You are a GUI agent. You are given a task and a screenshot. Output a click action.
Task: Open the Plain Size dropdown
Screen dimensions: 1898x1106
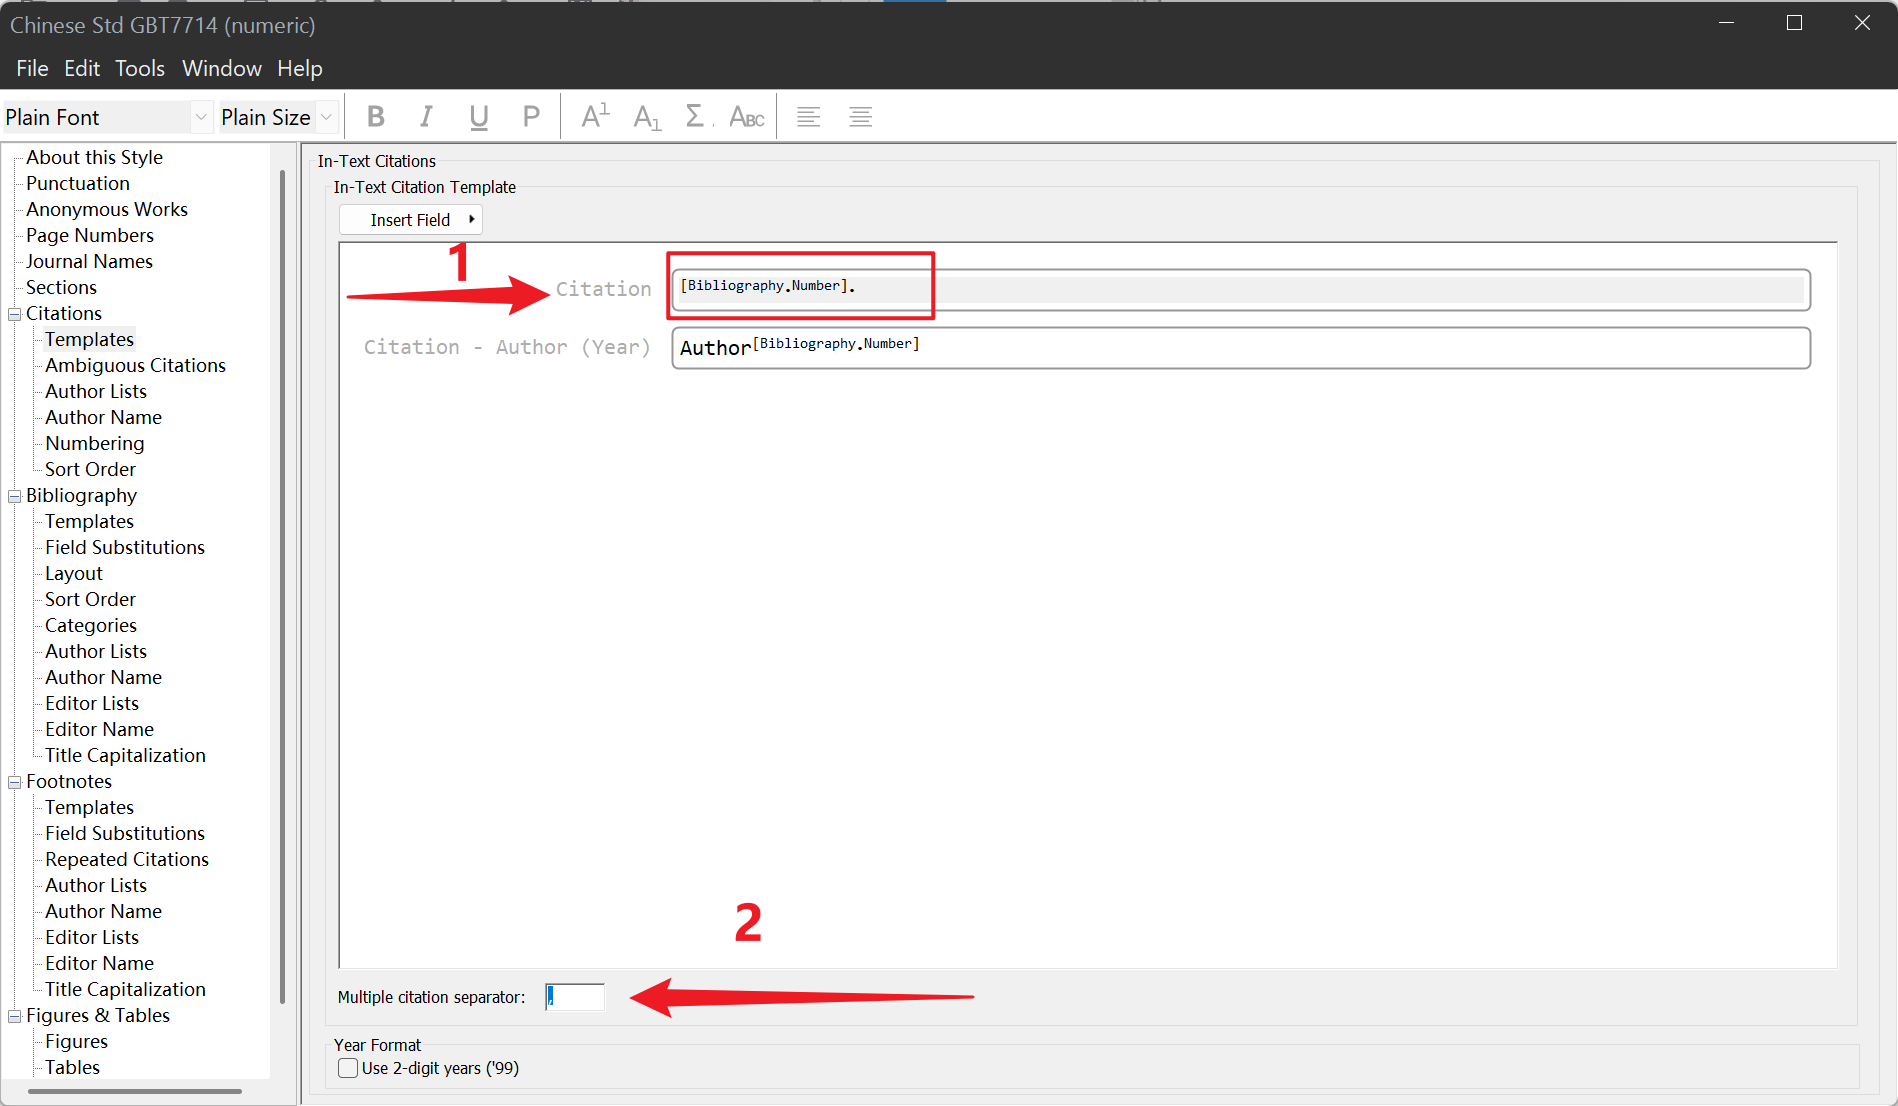click(x=326, y=117)
